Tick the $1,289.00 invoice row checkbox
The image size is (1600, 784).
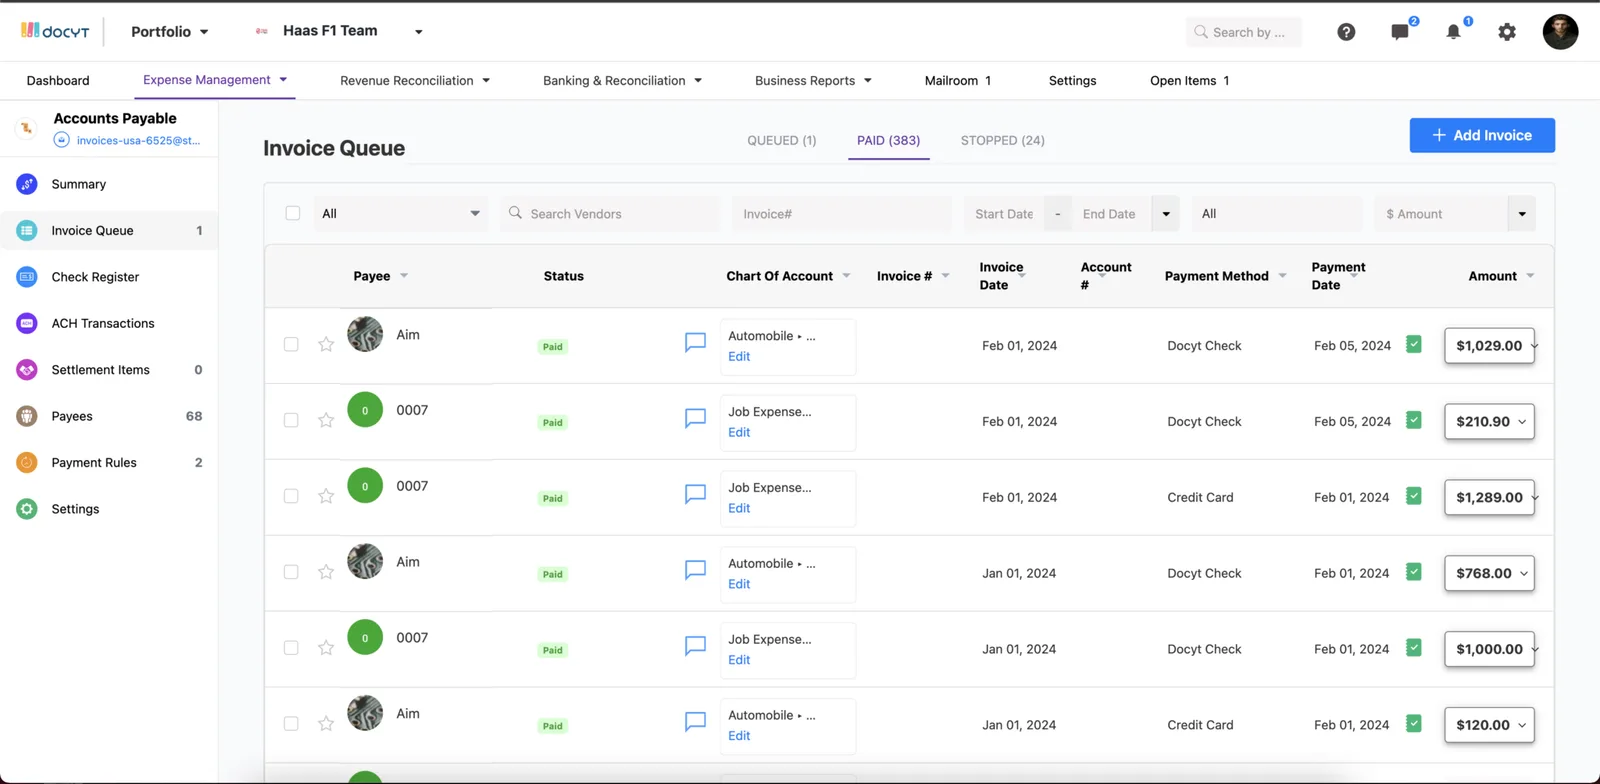pyautogui.click(x=291, y=496)
